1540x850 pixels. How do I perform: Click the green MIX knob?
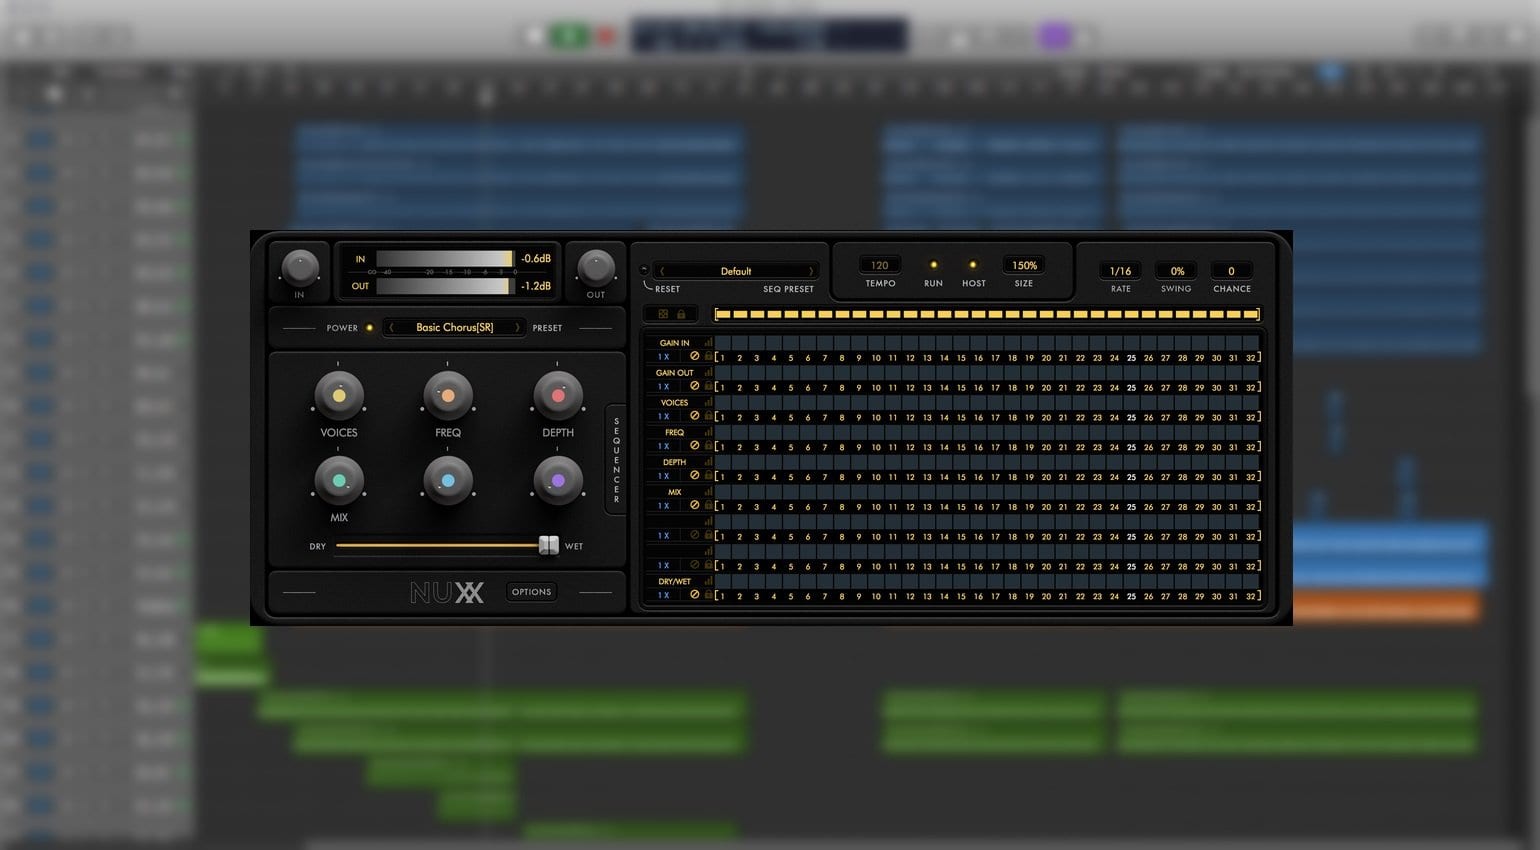[339, 481]
